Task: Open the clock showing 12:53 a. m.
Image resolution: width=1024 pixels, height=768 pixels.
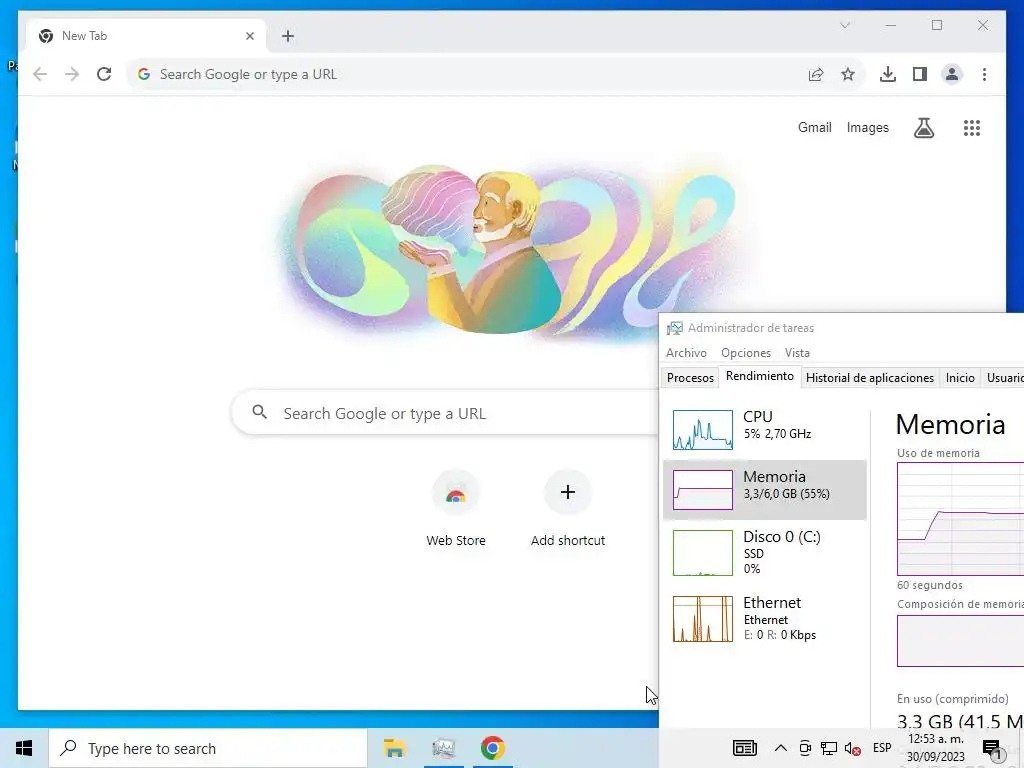Action: 936,748
